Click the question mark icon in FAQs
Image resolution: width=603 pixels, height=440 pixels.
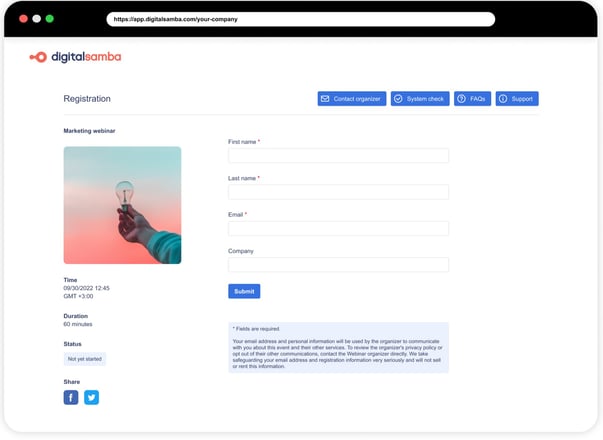(461, 99)
